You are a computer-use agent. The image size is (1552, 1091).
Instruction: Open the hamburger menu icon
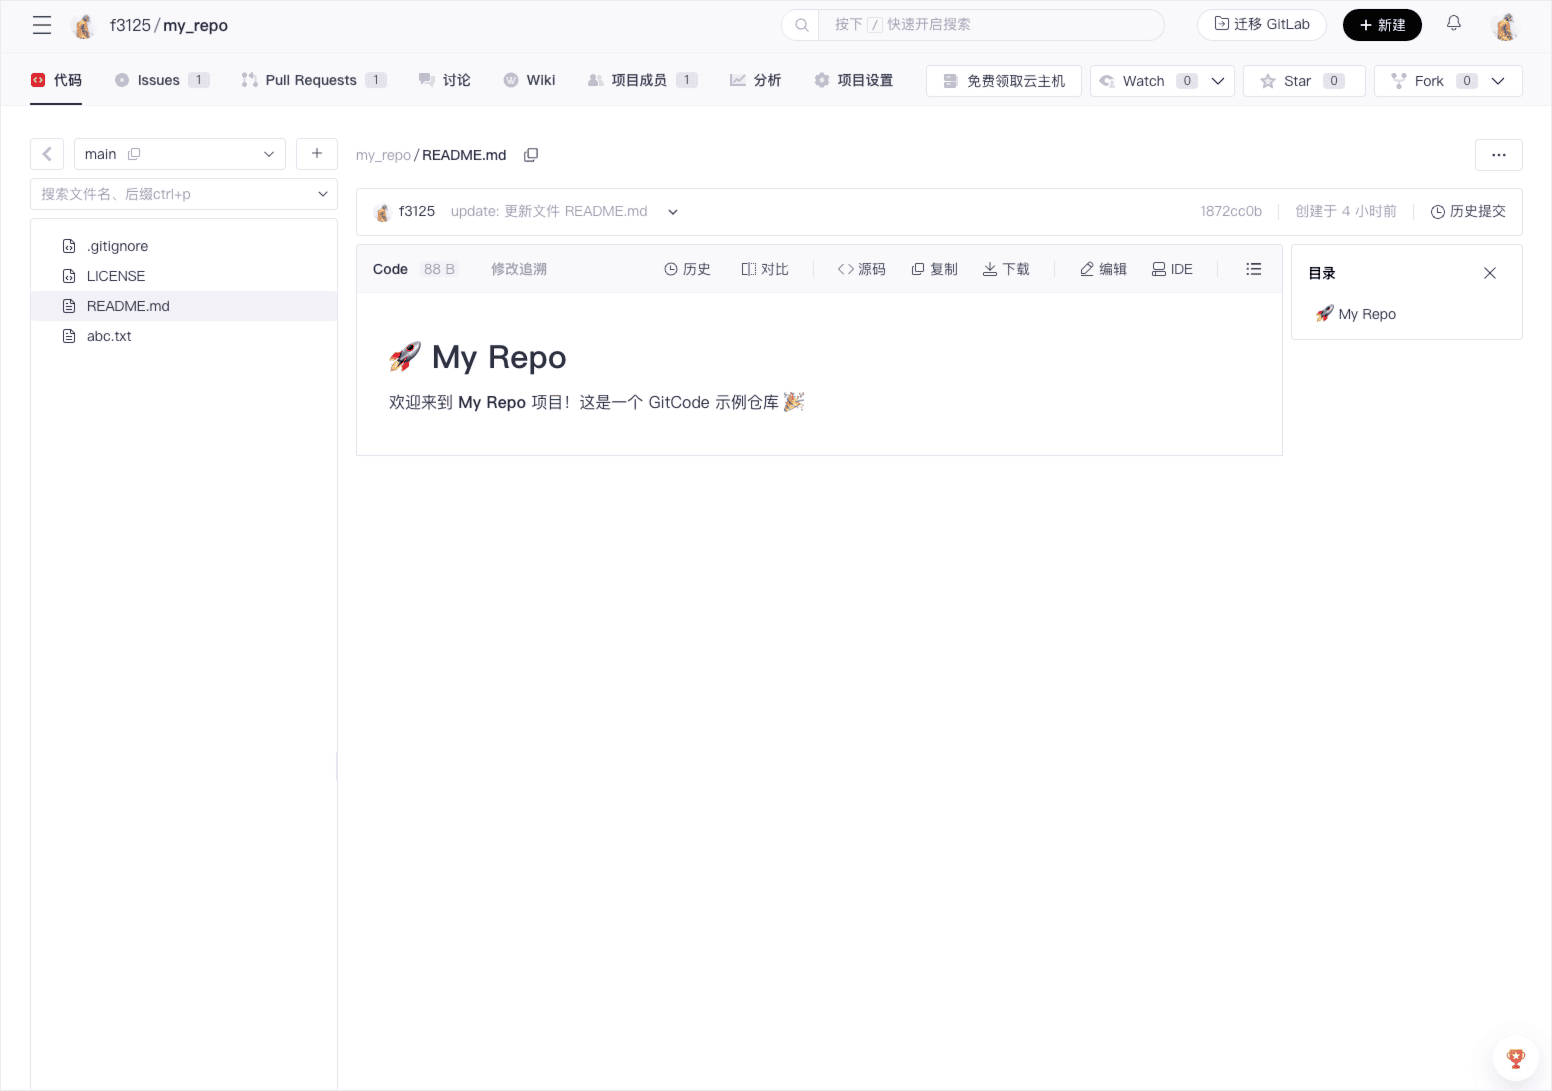coord(41,25)
